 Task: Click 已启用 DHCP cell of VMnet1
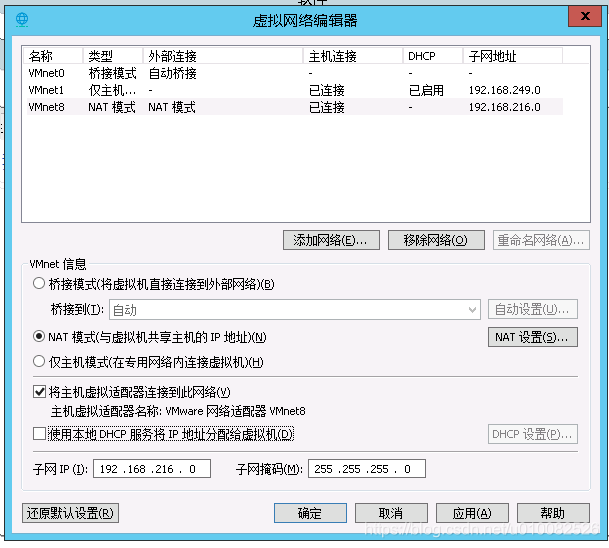coord(426,90)
